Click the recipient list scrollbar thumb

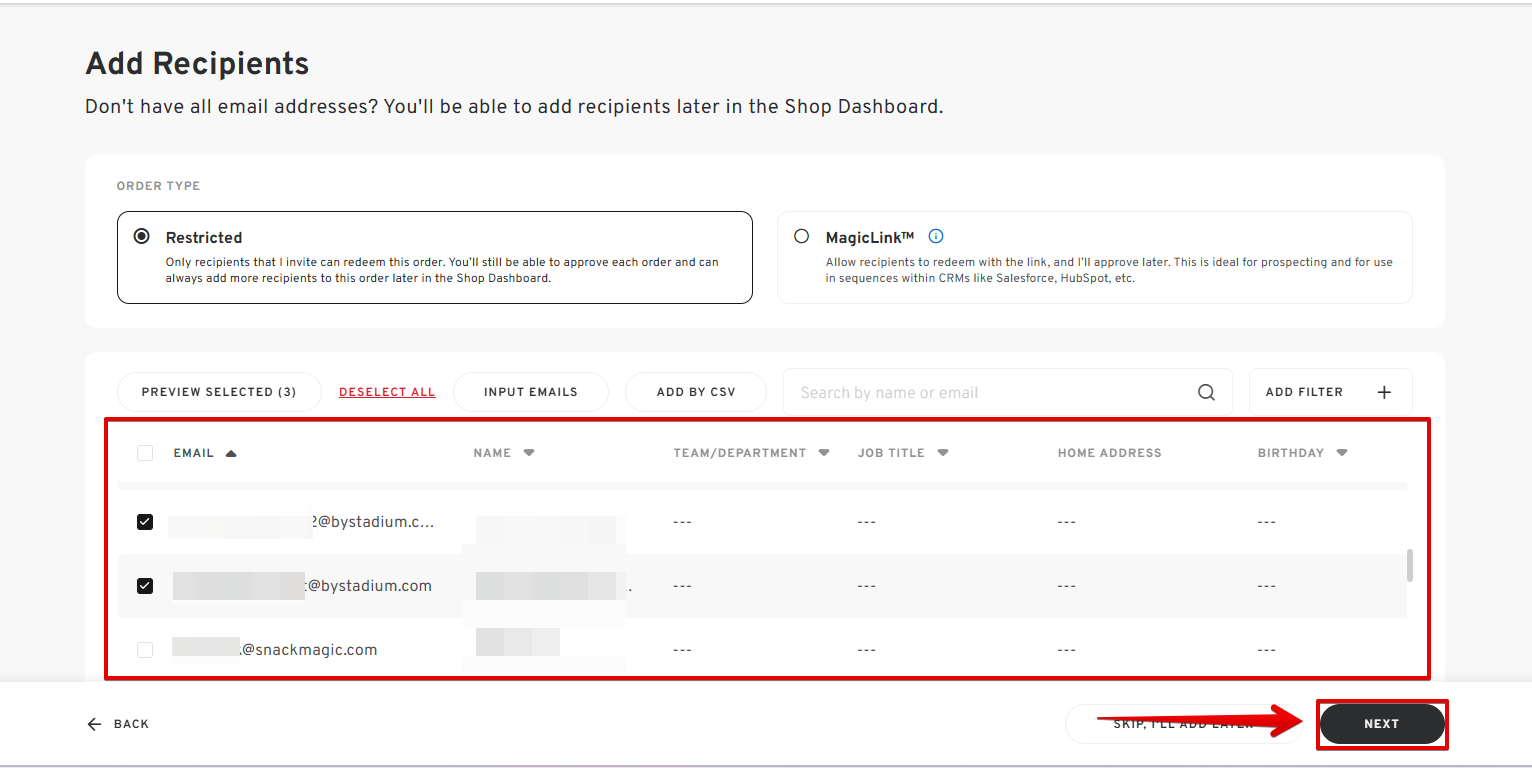point(1410,565)
